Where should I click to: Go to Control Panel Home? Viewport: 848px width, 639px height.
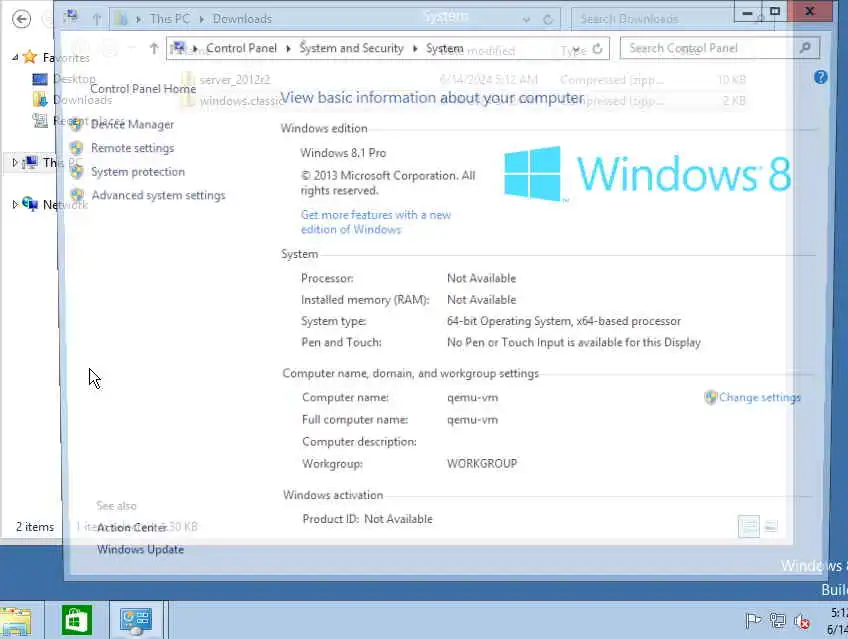click(x=143, y=89)
